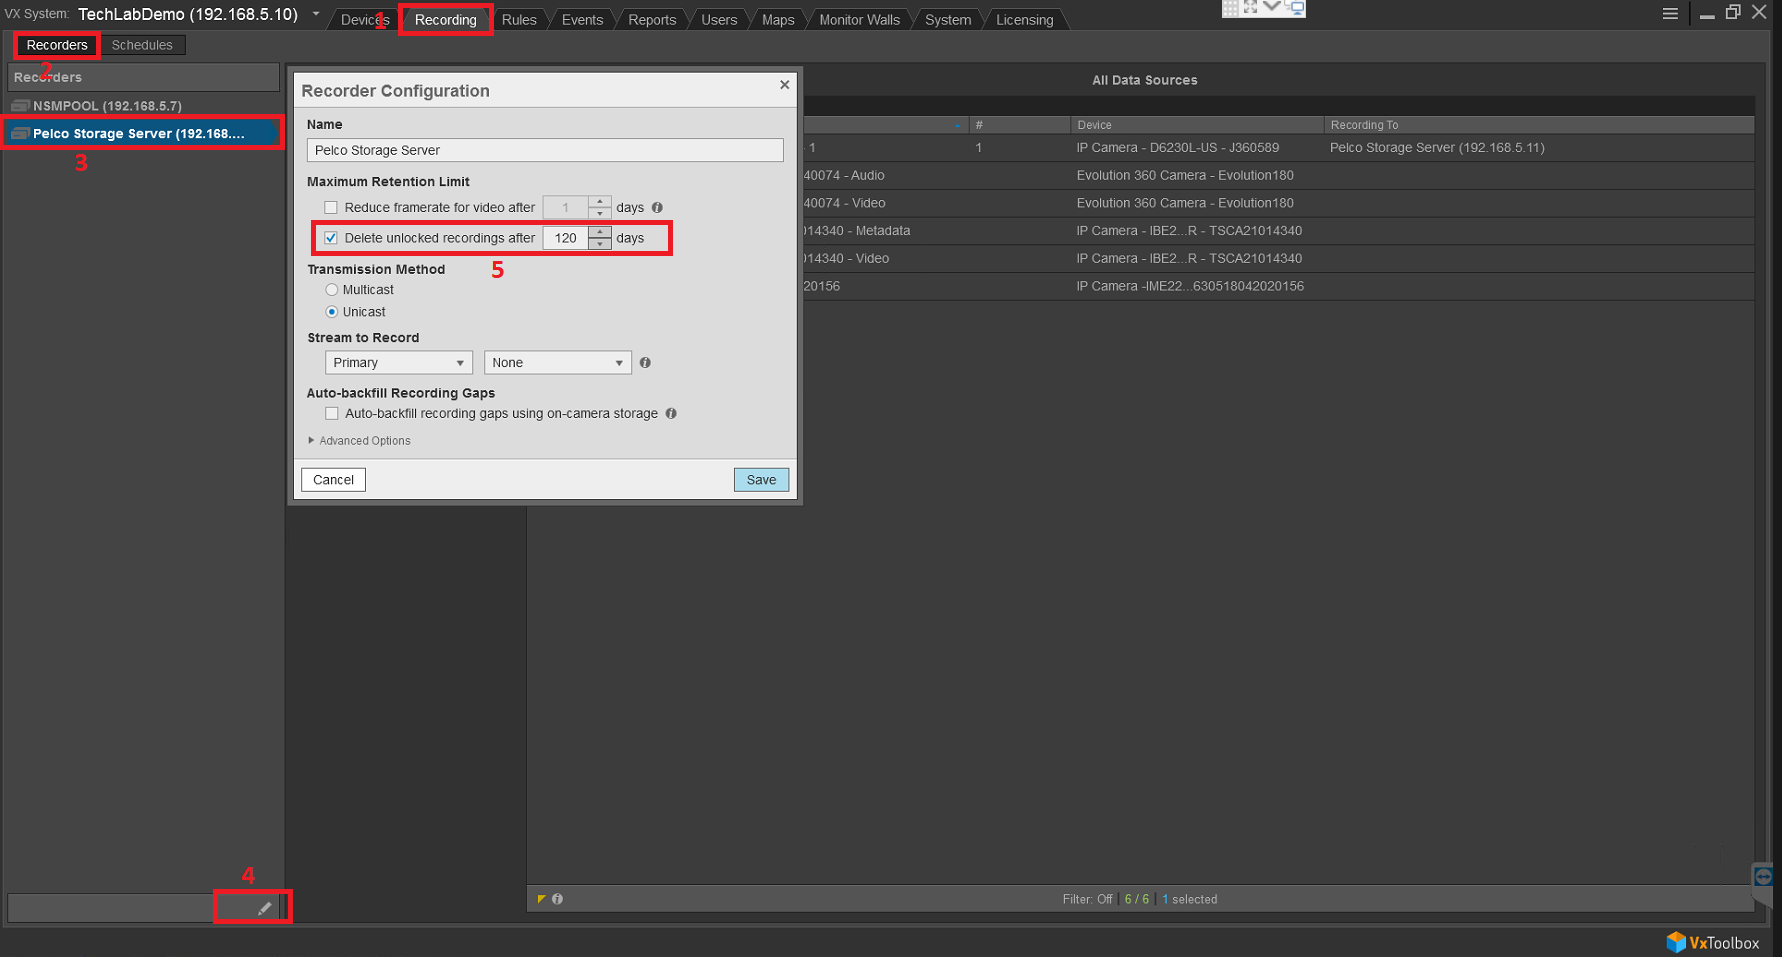Click the down chevron in top toolbar
The width and height of the screenshot is (1782, 958).
click(1272, 7)
